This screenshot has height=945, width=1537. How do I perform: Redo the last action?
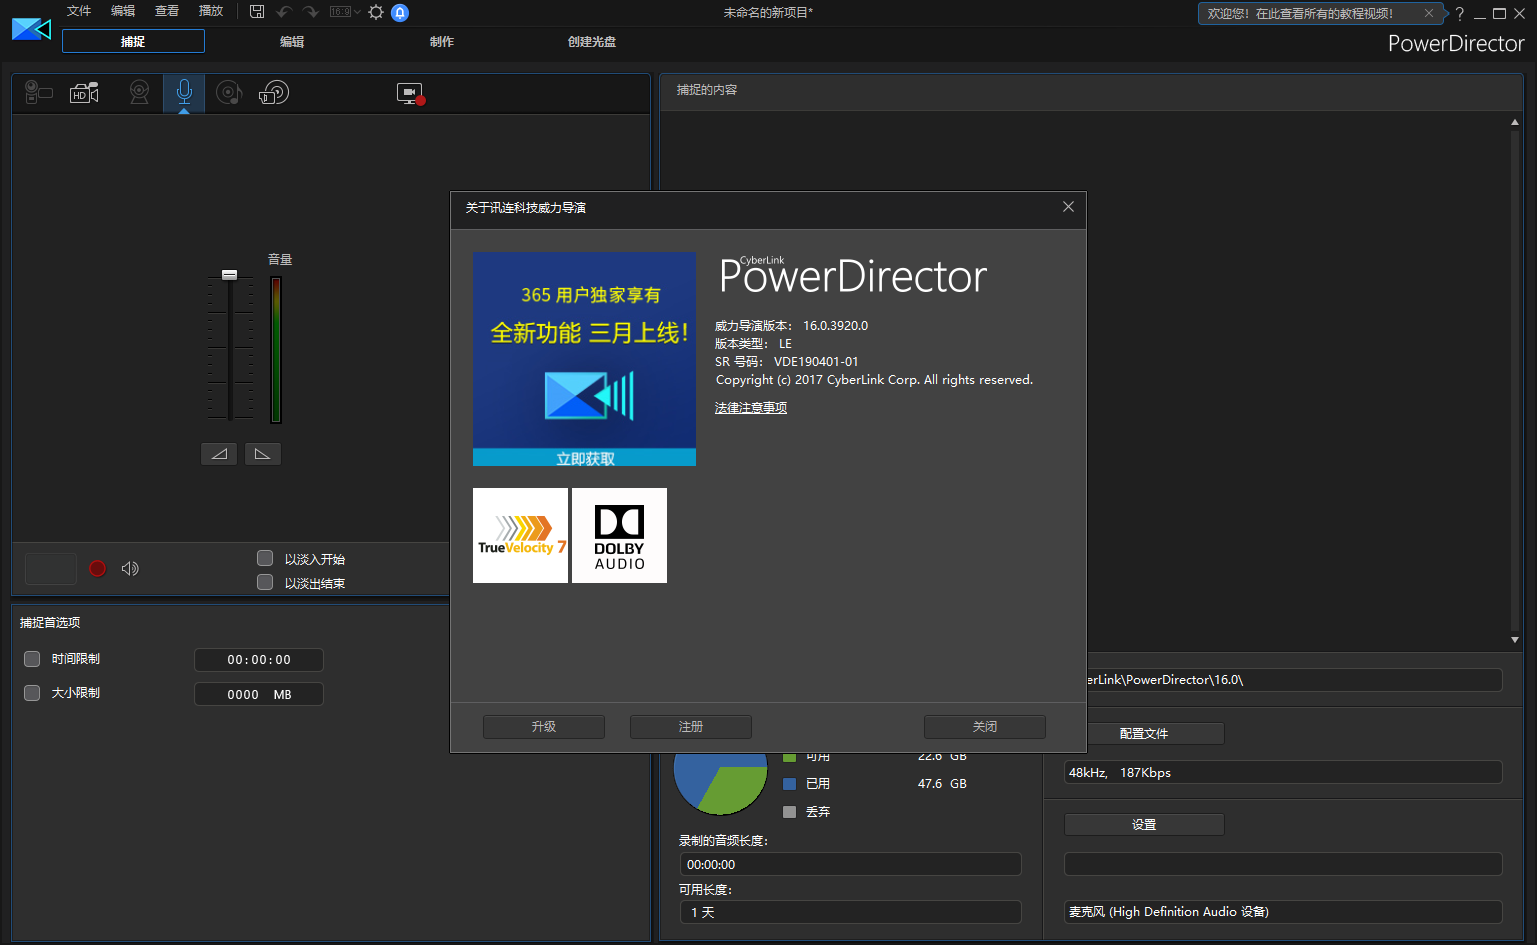point(310,12)
